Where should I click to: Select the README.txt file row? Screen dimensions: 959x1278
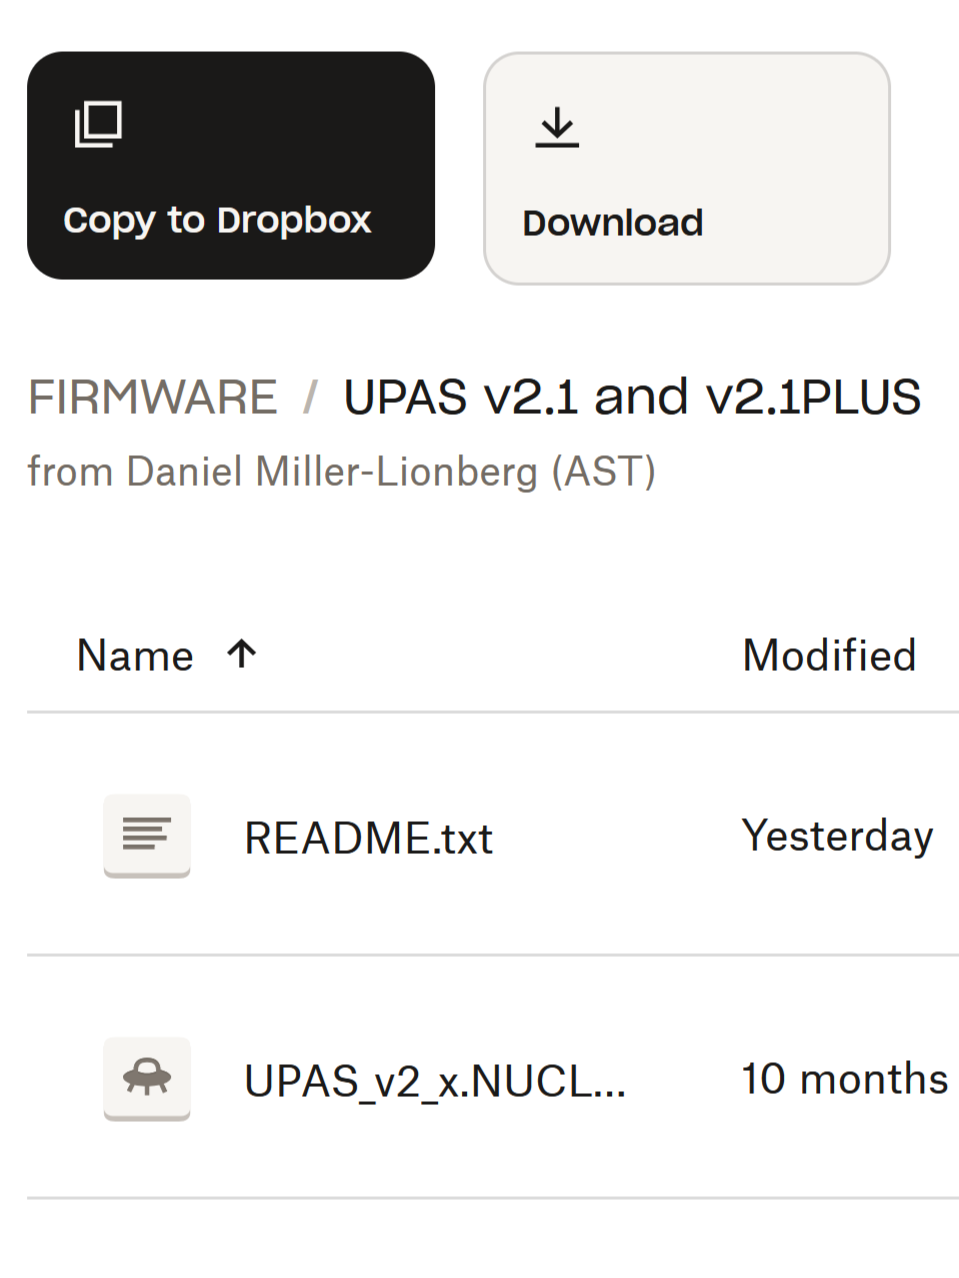[480, 837]
